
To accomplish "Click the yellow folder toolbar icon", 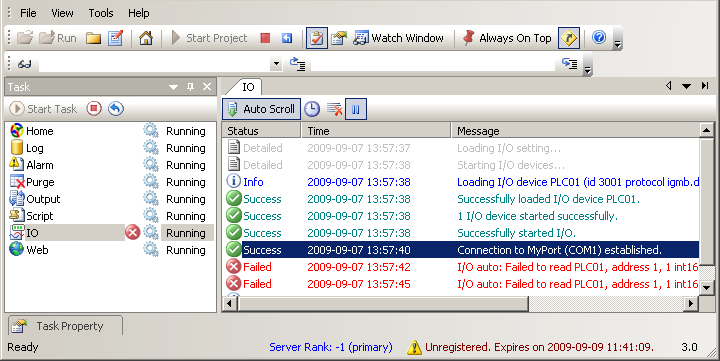I will coord(93,38).
